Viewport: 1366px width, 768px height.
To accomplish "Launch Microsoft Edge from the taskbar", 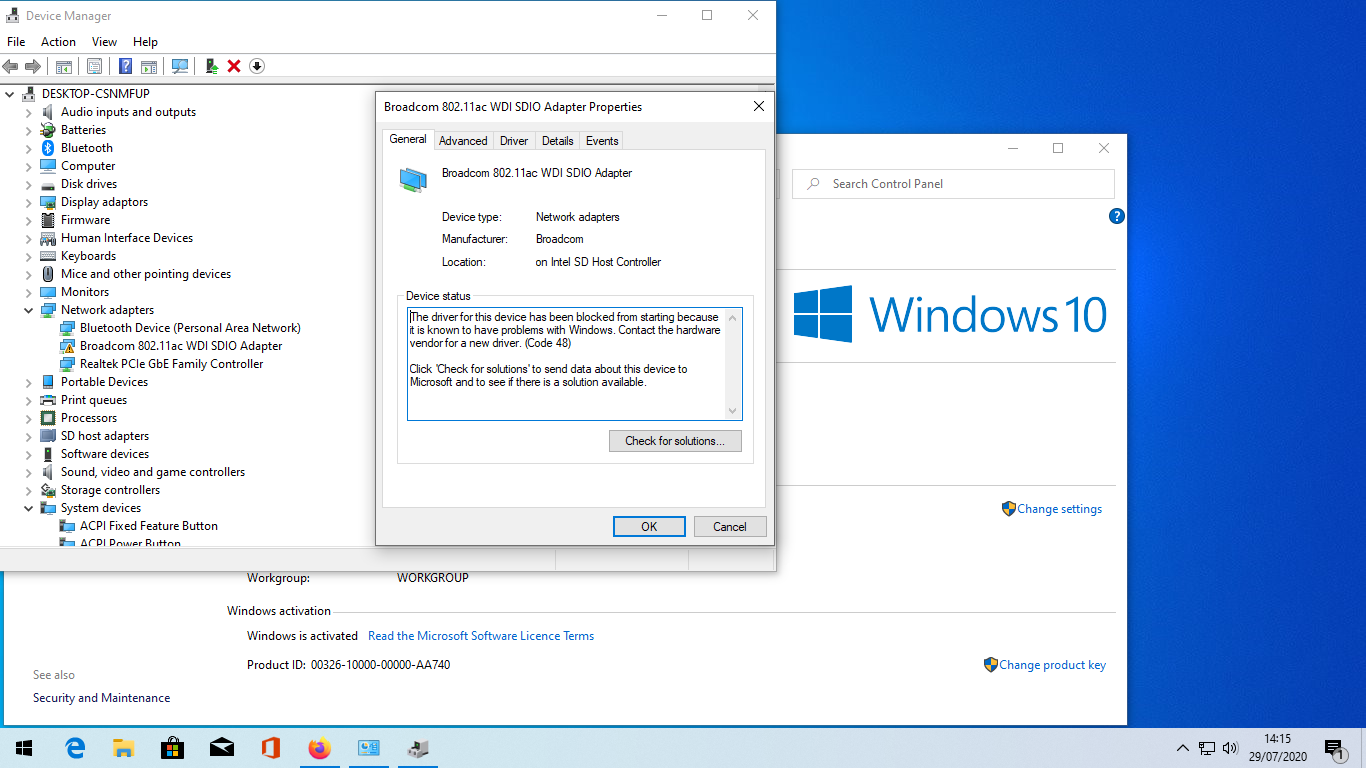I will tap(75, 748).
